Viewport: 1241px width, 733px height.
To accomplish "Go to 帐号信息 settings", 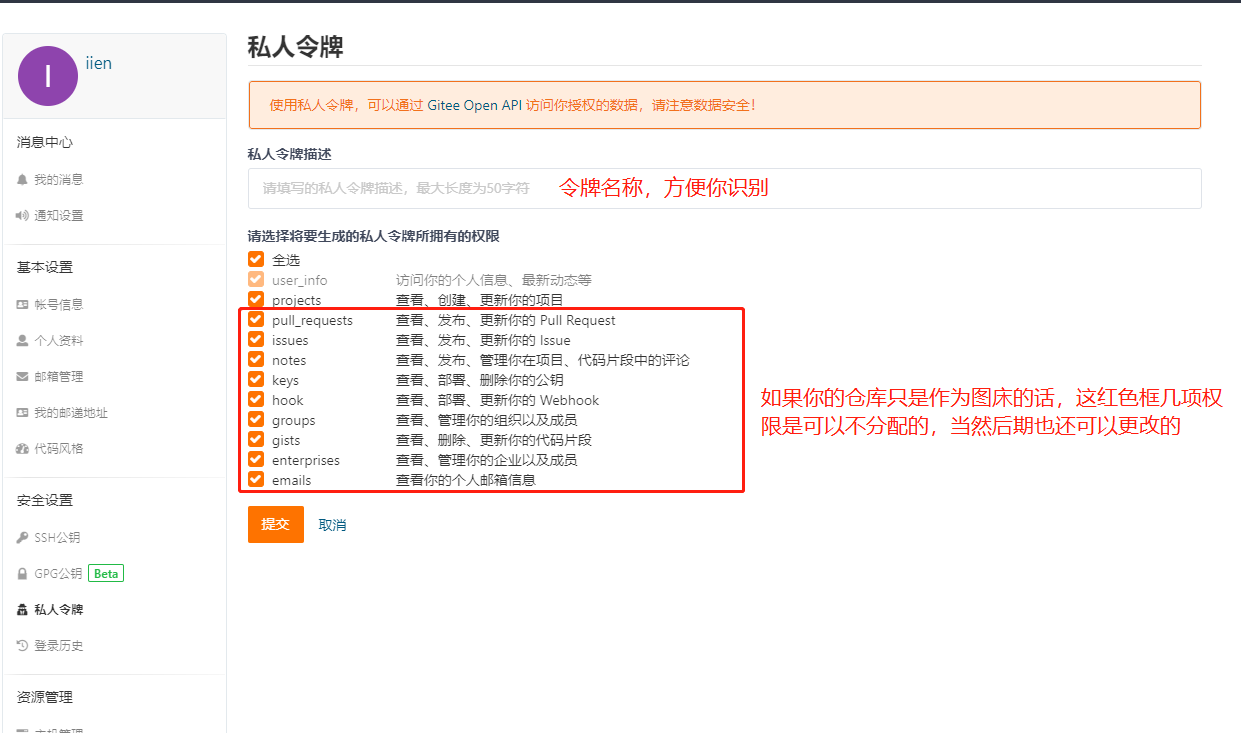I will tap(58, 305).
